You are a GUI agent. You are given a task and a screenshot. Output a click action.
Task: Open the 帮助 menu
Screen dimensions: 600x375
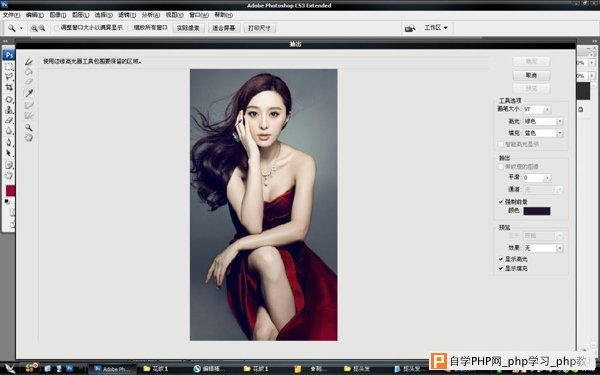pos(223,15)
